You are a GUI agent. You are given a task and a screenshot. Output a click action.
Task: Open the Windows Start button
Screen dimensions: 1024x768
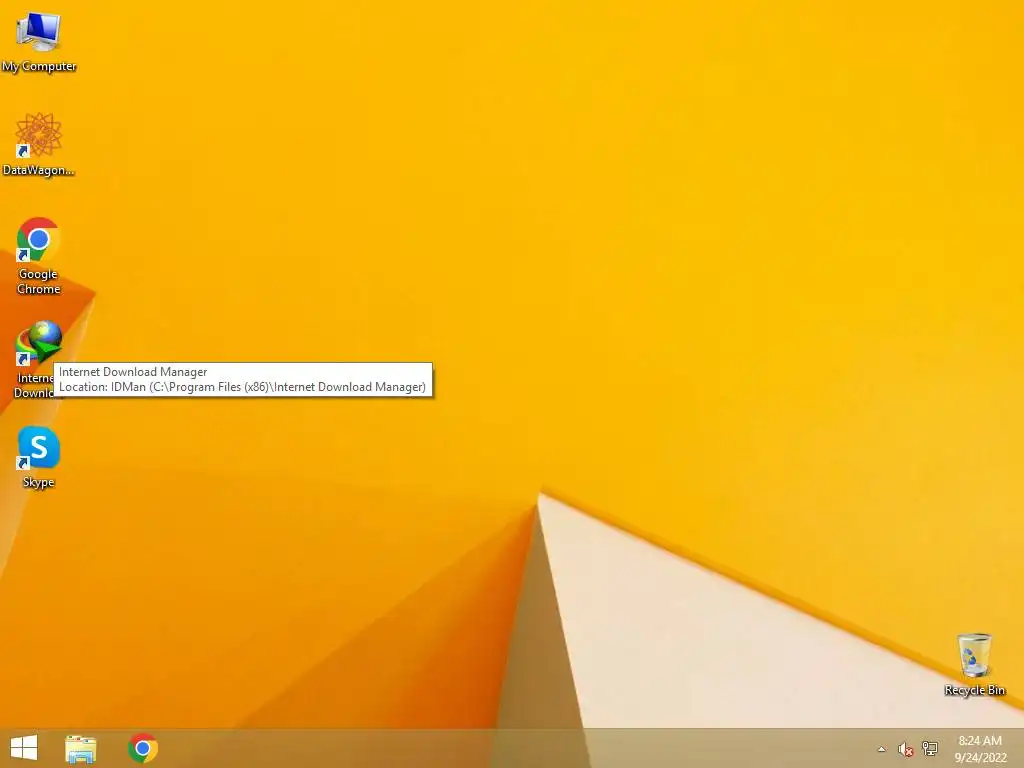pos(24,748)
